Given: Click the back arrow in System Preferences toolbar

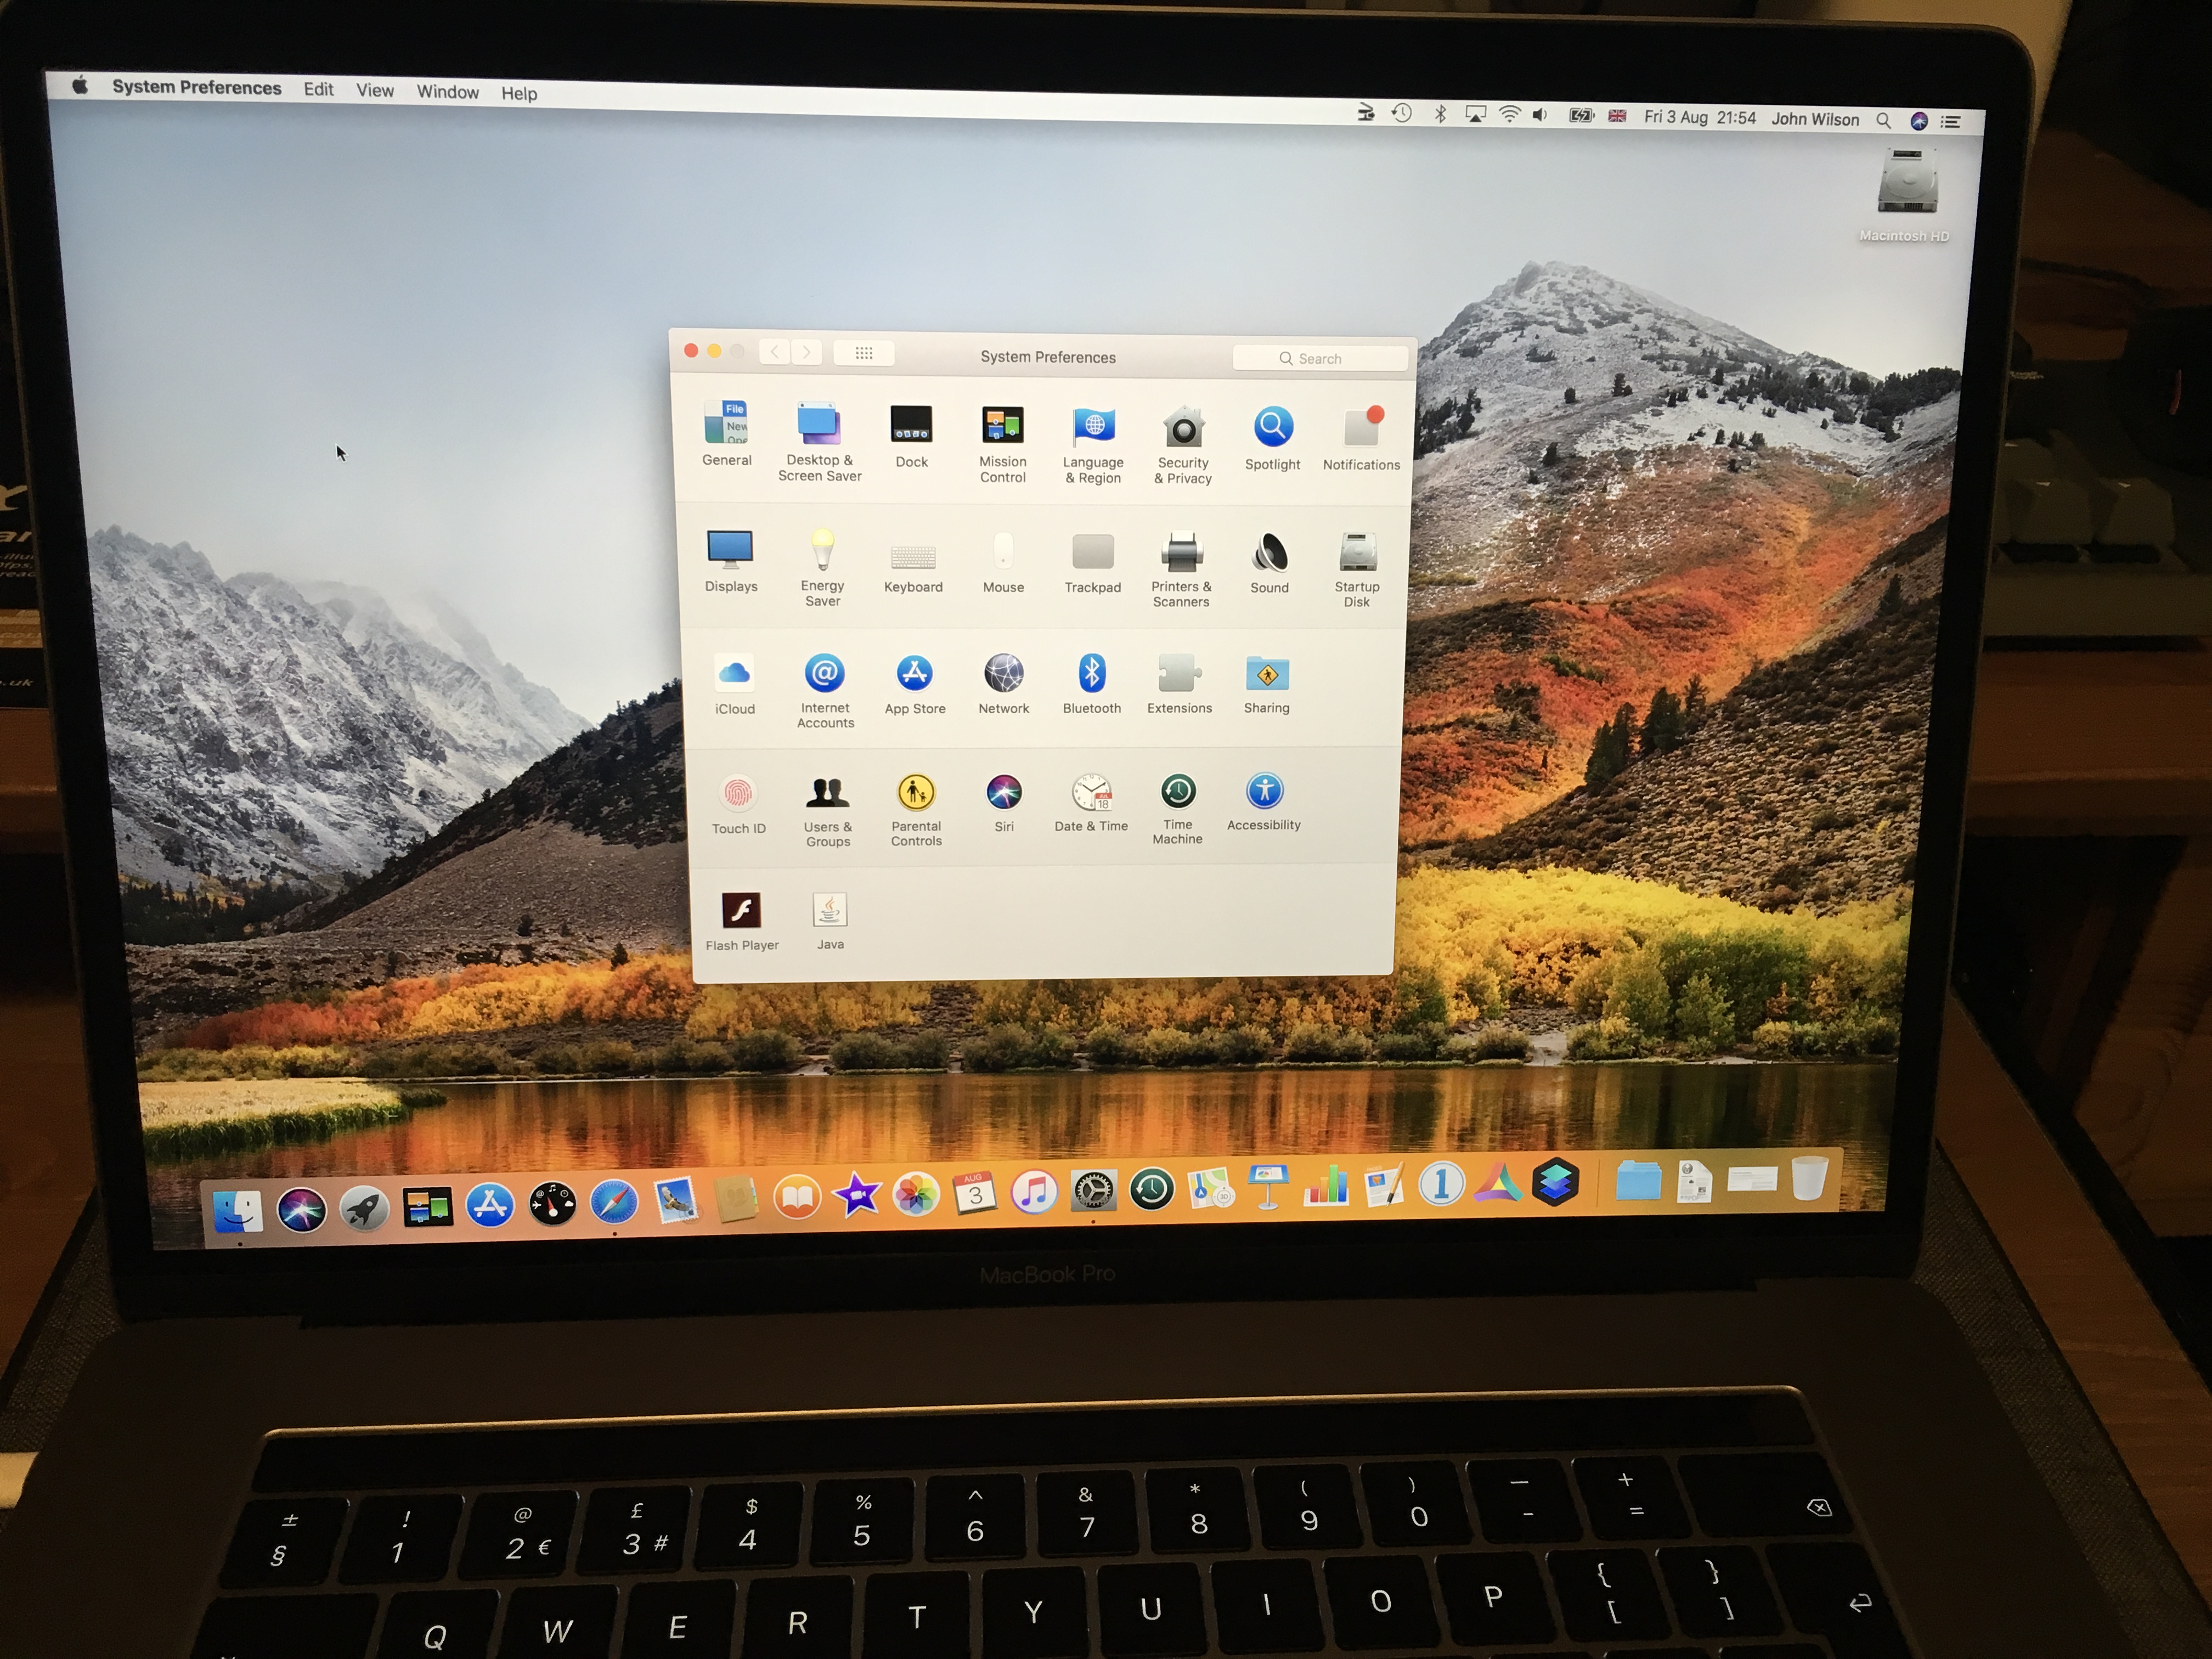Looking at the screenshot, I should click(774, 352).
